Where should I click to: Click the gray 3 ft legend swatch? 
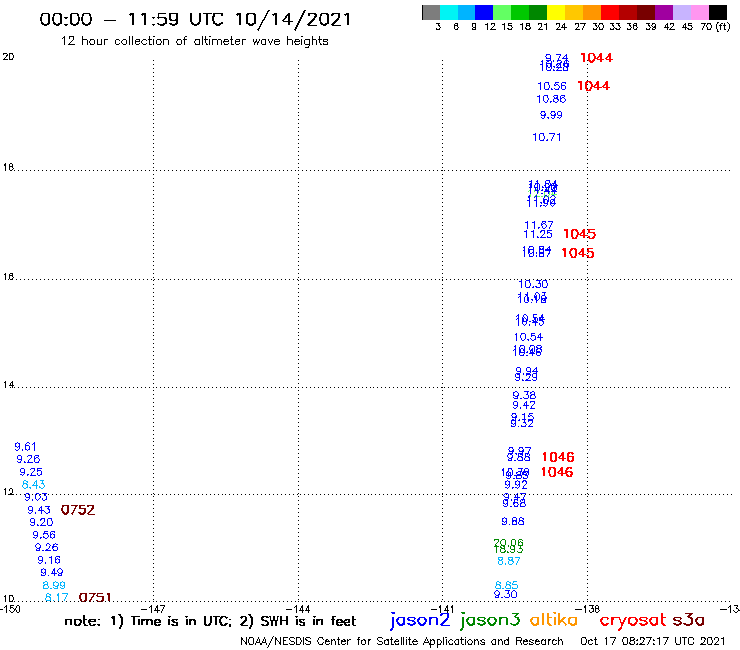pos(431,12)
